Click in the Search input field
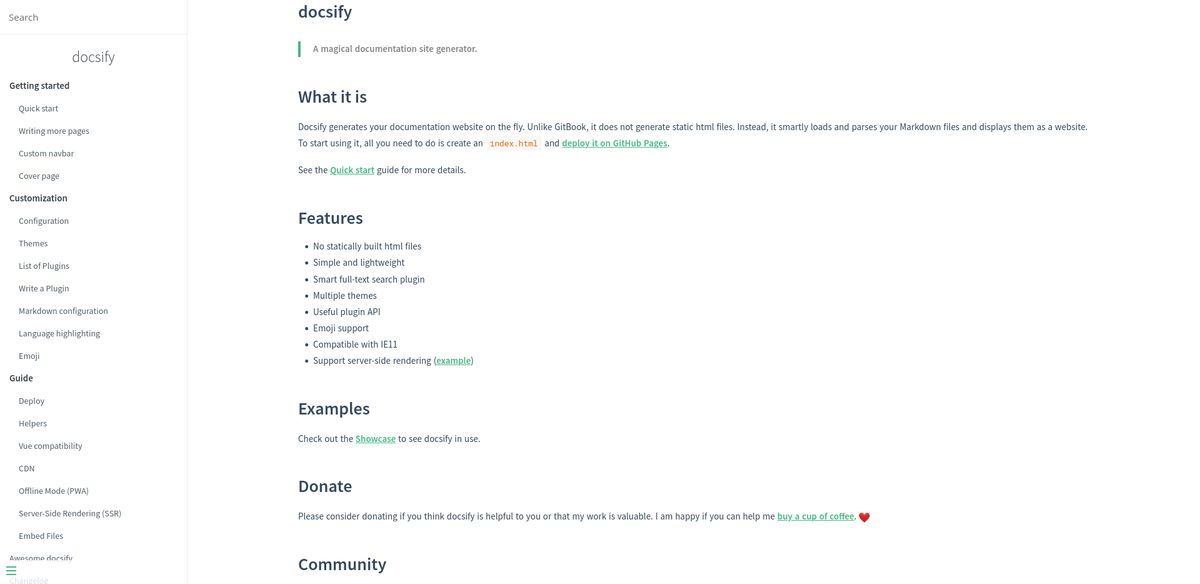 click(93, 17)
